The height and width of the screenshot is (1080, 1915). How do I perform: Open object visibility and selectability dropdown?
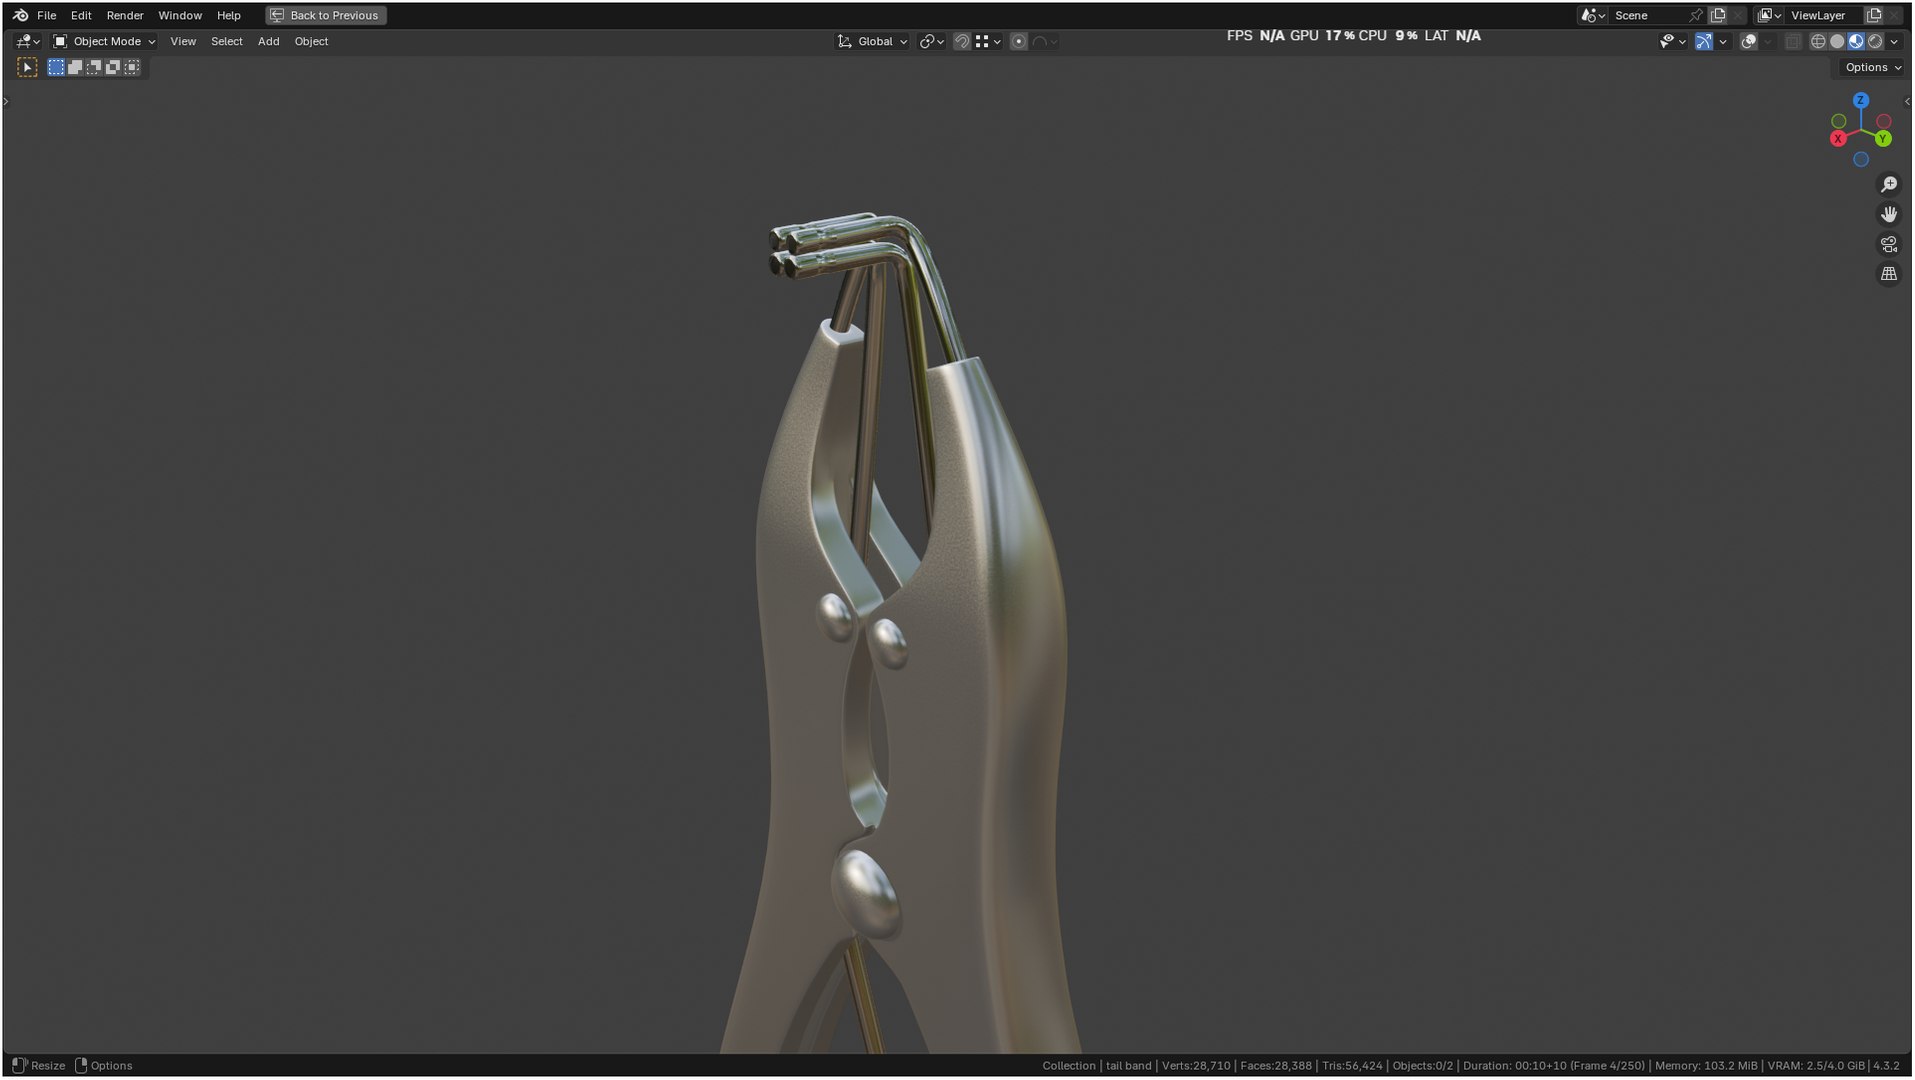[x=1673, y=41]
